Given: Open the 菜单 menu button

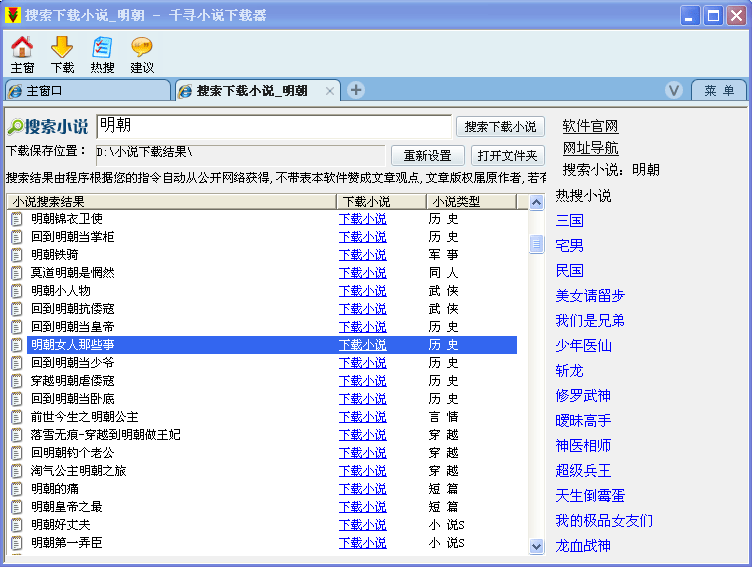Looking at the screenshot, I should click(718, 91).
